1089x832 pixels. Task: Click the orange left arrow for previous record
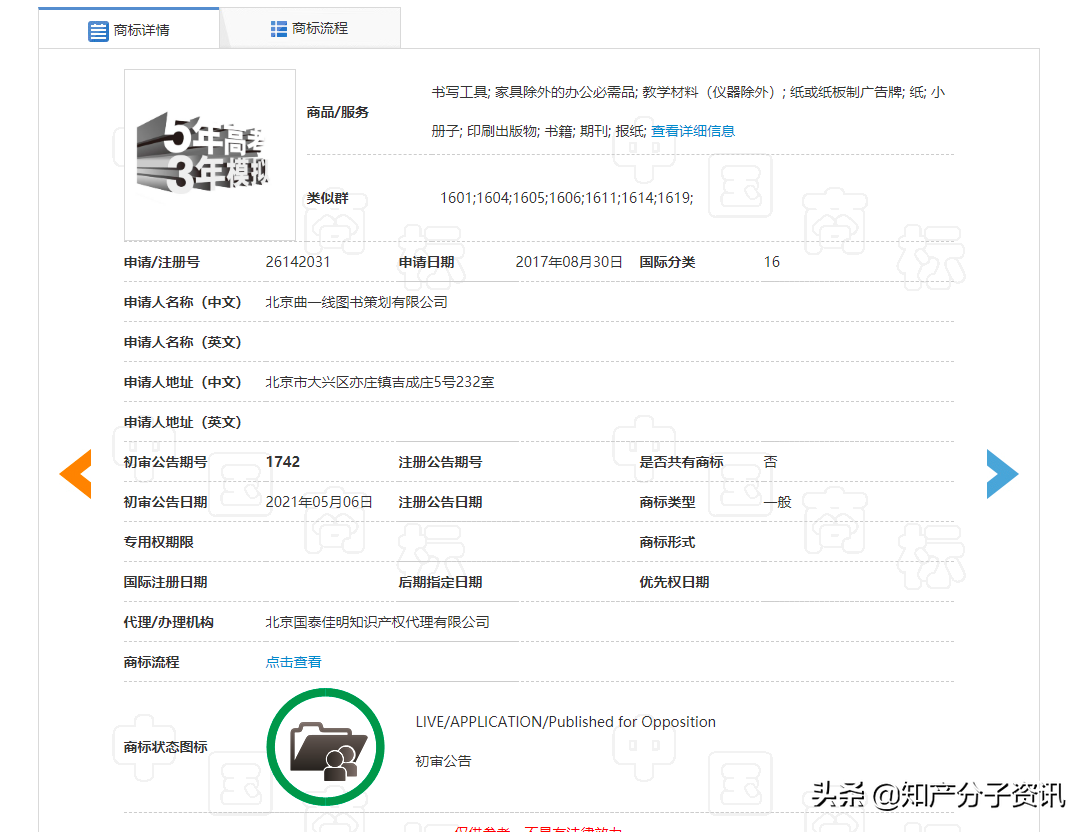point(76,473)
